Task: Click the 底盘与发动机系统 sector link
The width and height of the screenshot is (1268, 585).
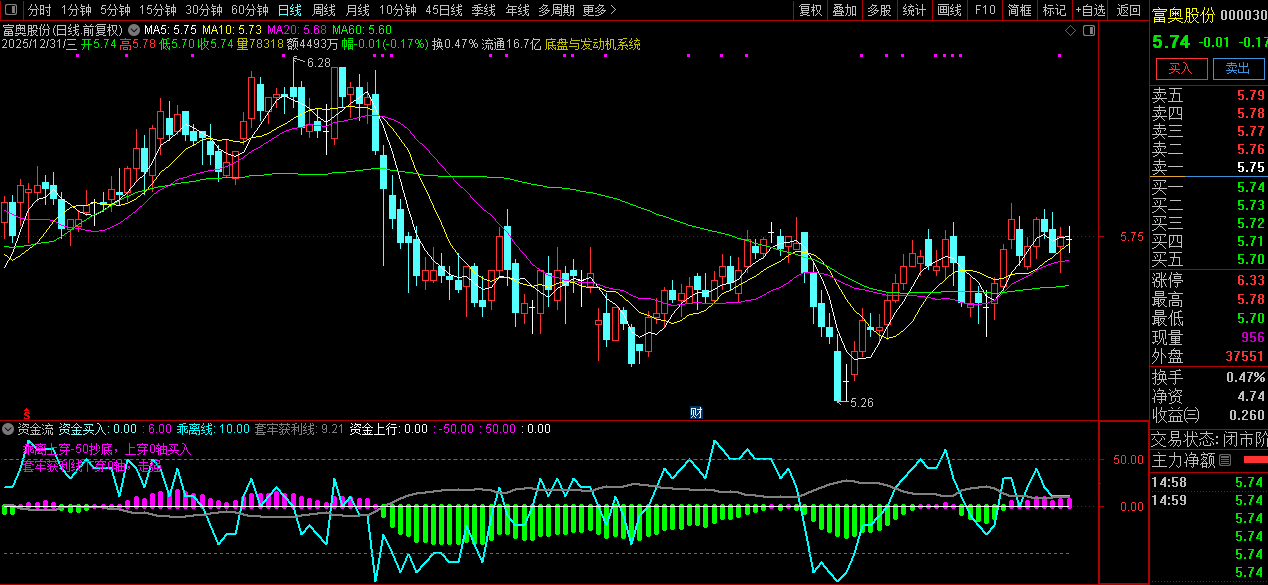Action: pyautogui.click(x=593, y=45)
